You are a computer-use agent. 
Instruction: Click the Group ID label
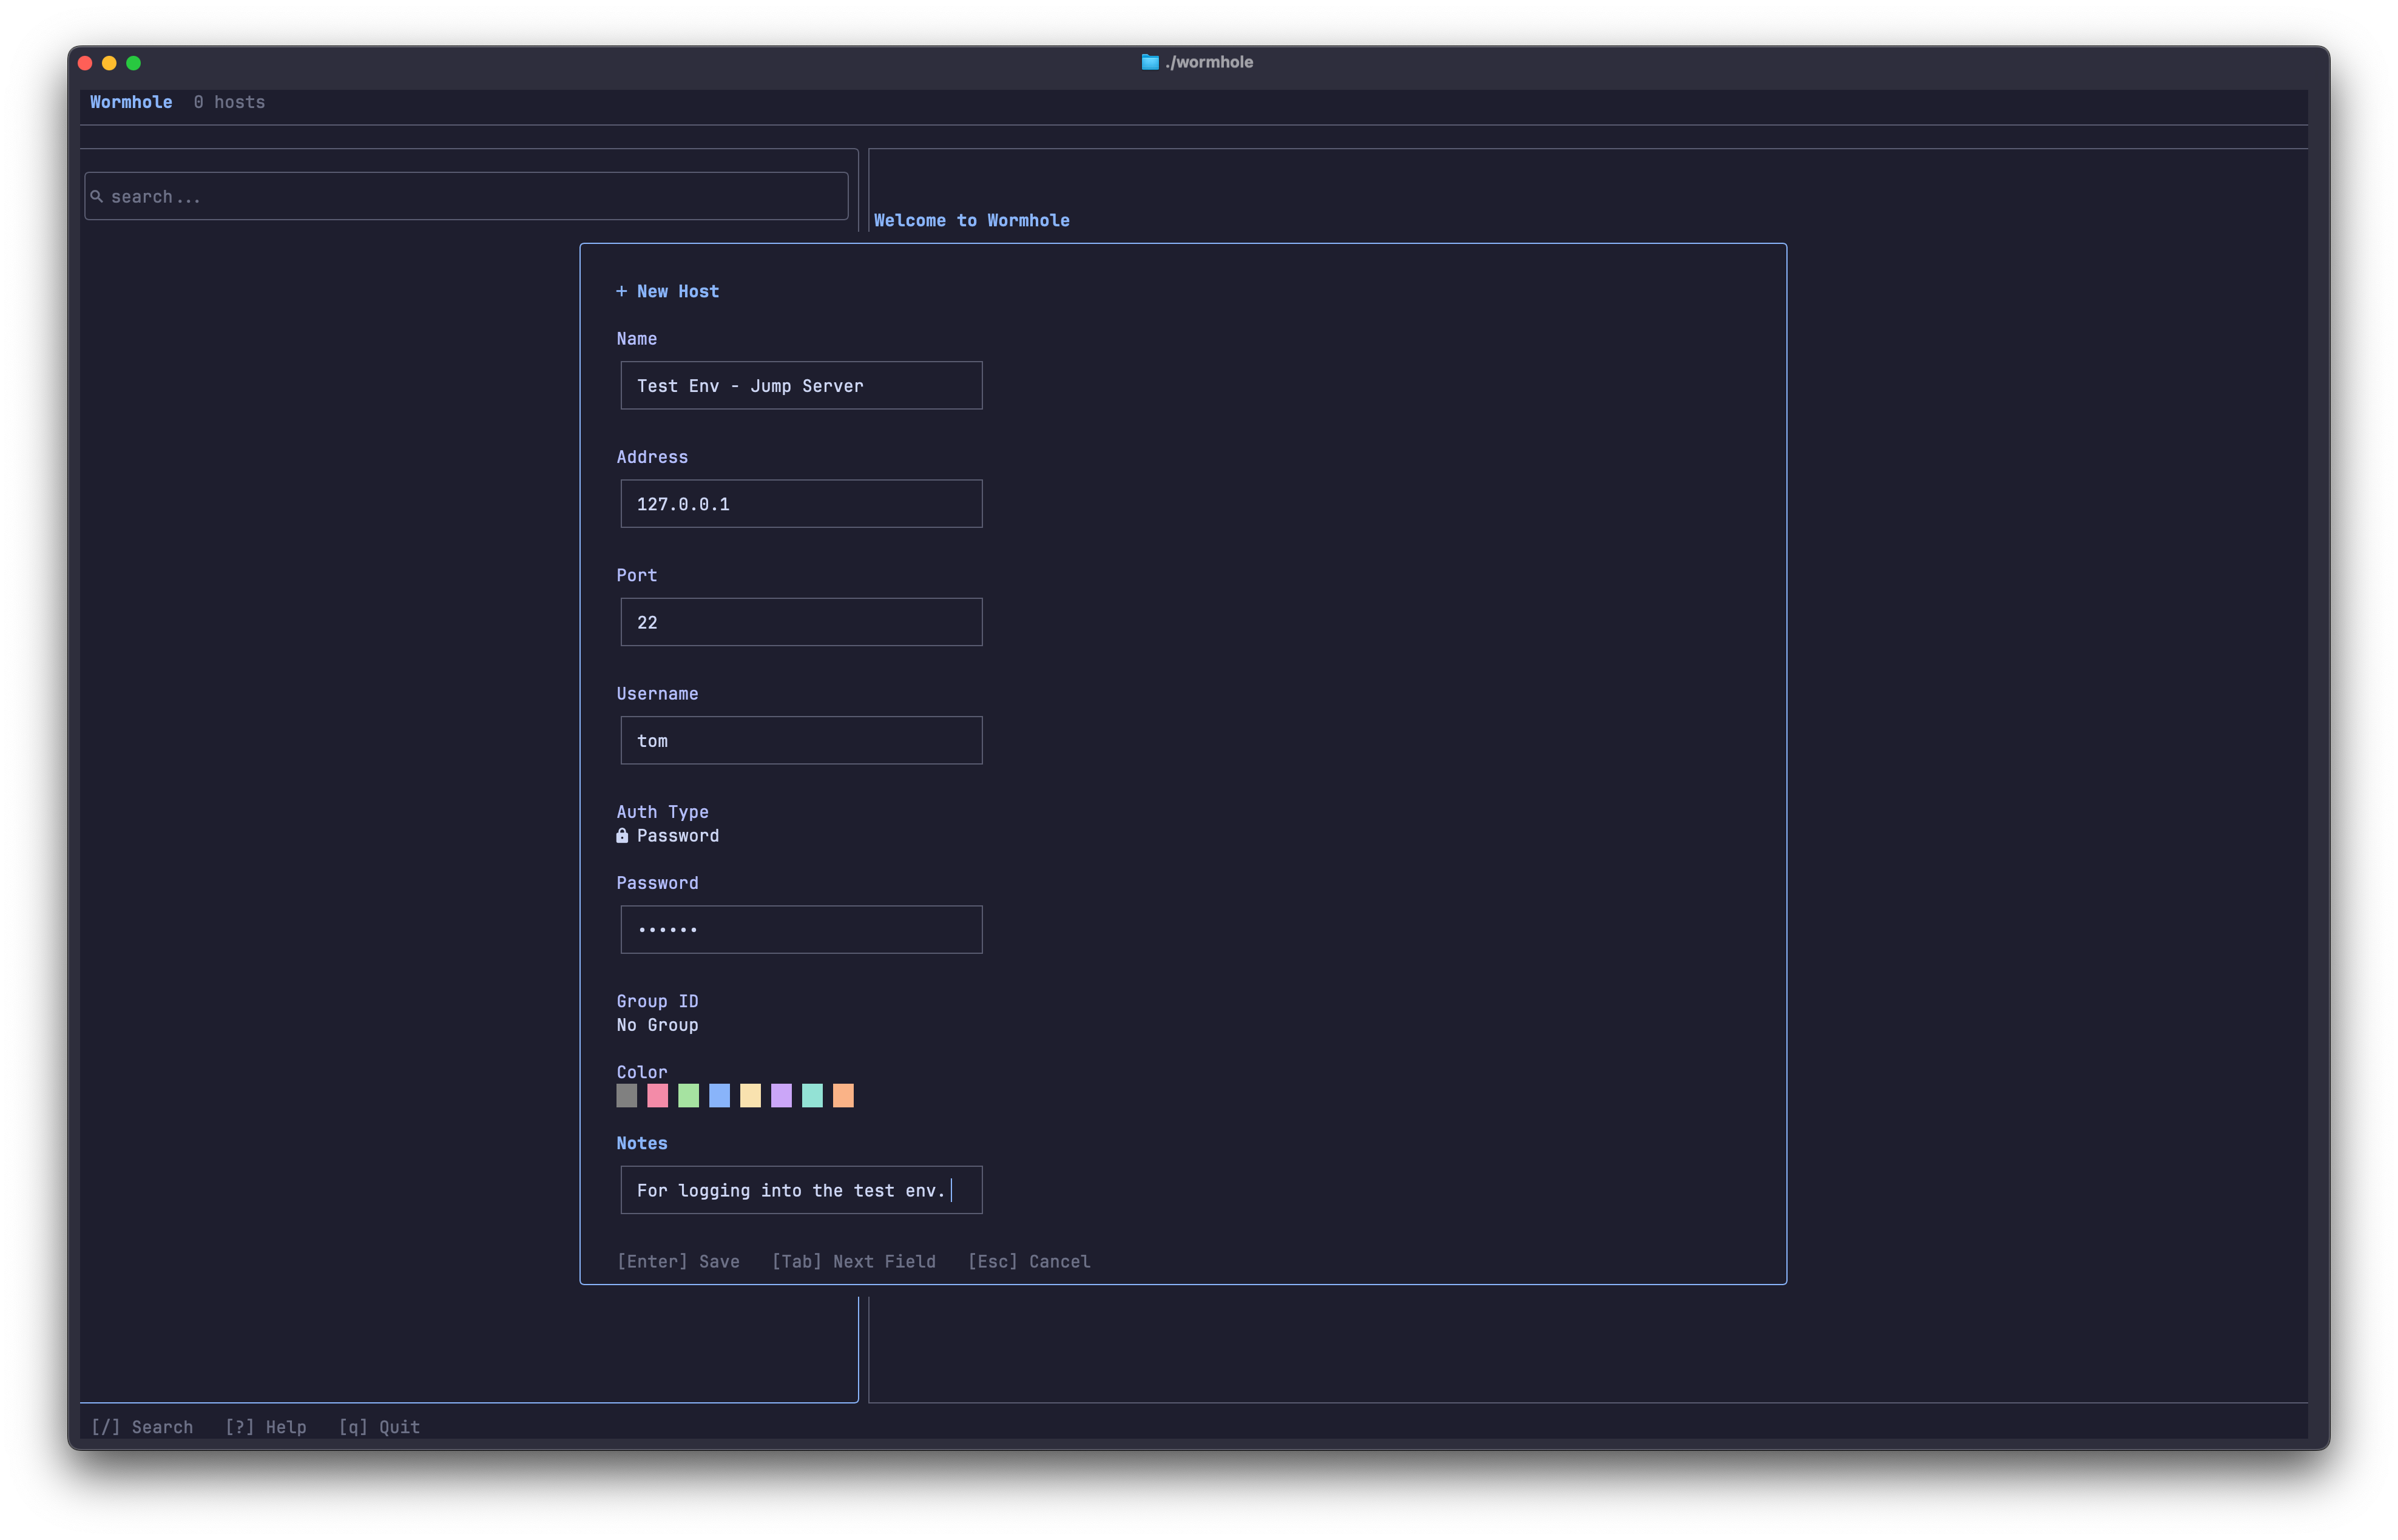coord(657,1001)
